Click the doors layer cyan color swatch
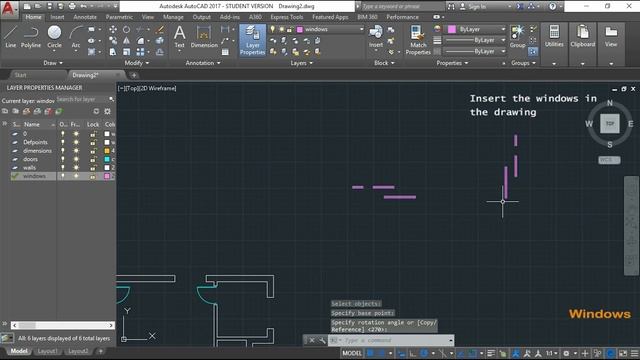 (107, 159)
